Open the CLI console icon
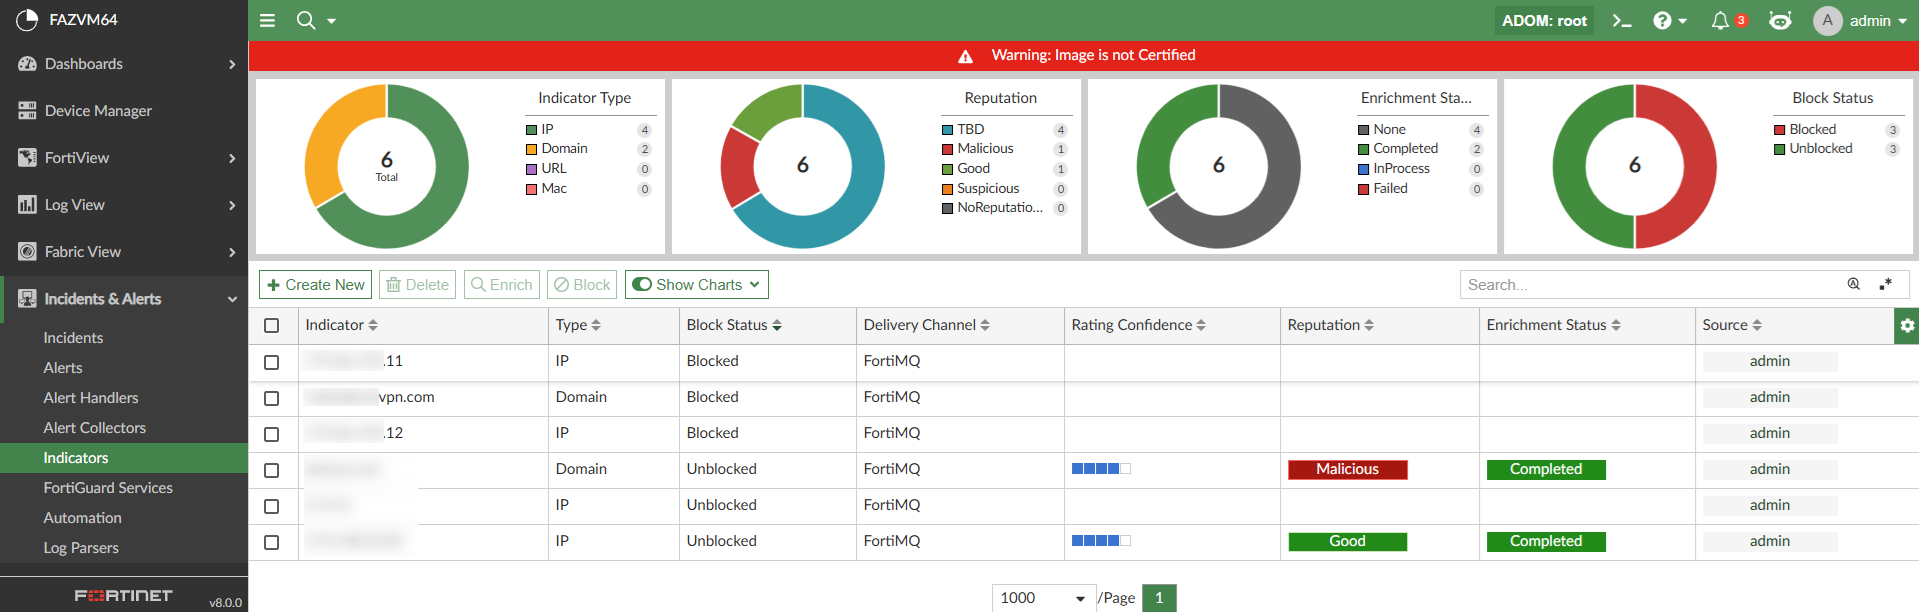Image resolution: width=1919 pixels, height=612 pixels. [1621, 20]
